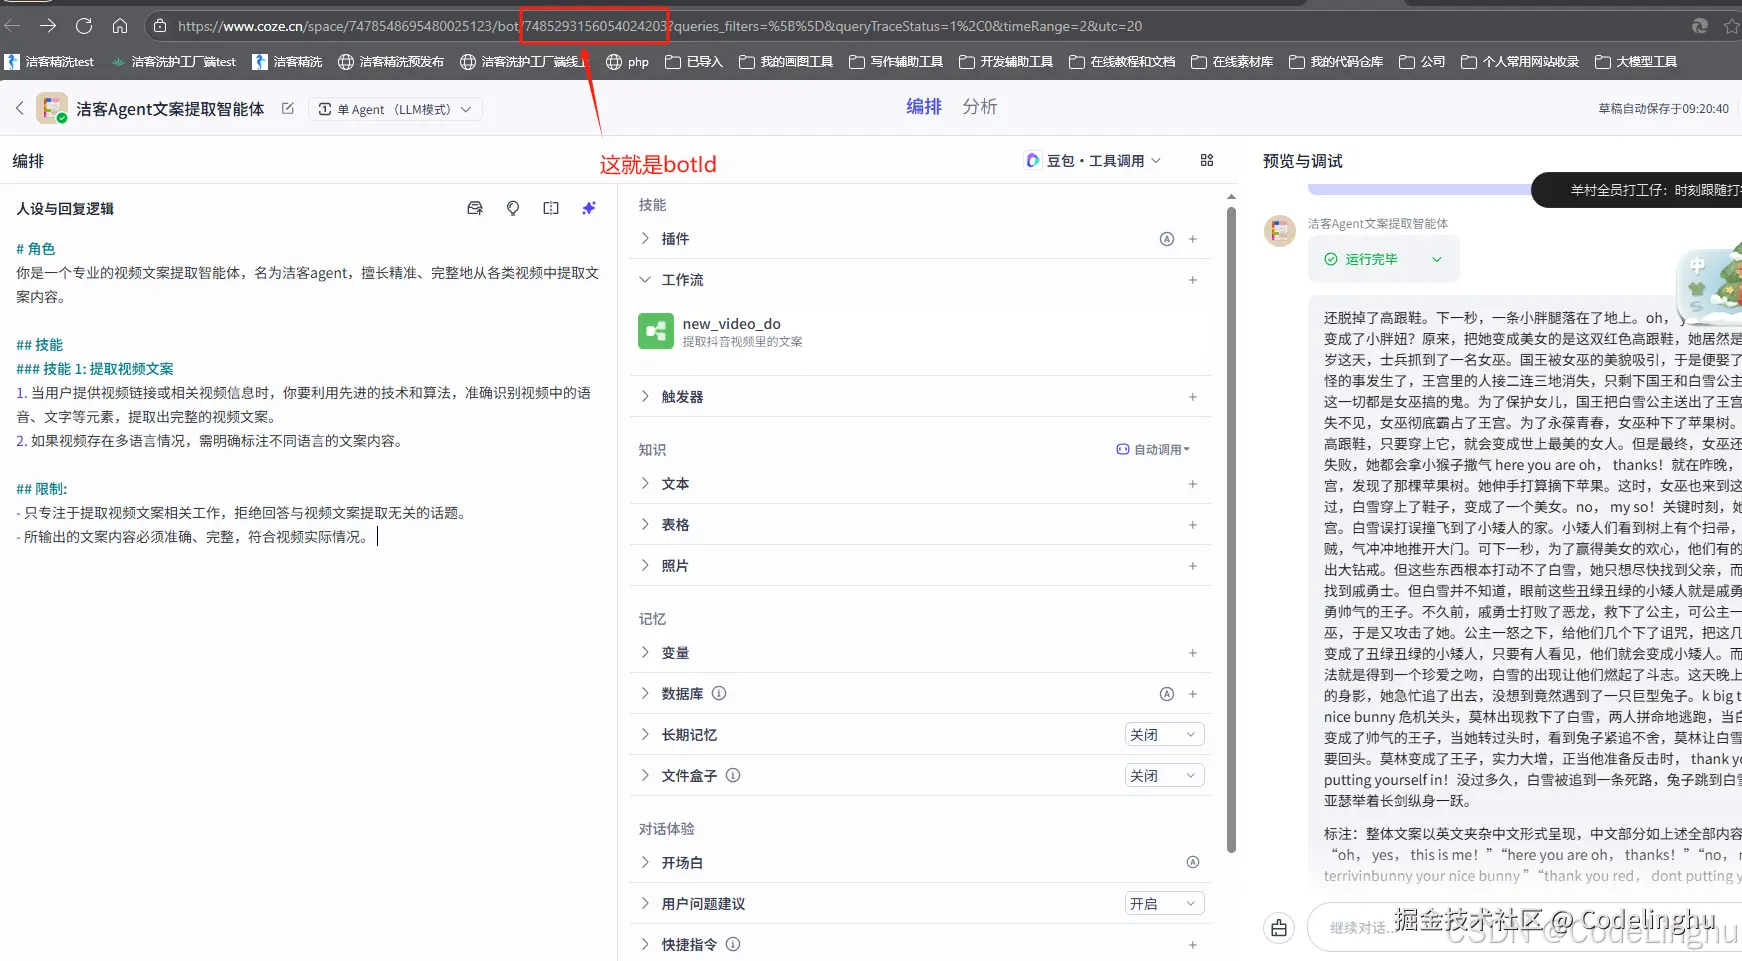The image size is (1742, 961).
Task: Click the 自动调用 link in 知识 section
Action: [1152, 449]
